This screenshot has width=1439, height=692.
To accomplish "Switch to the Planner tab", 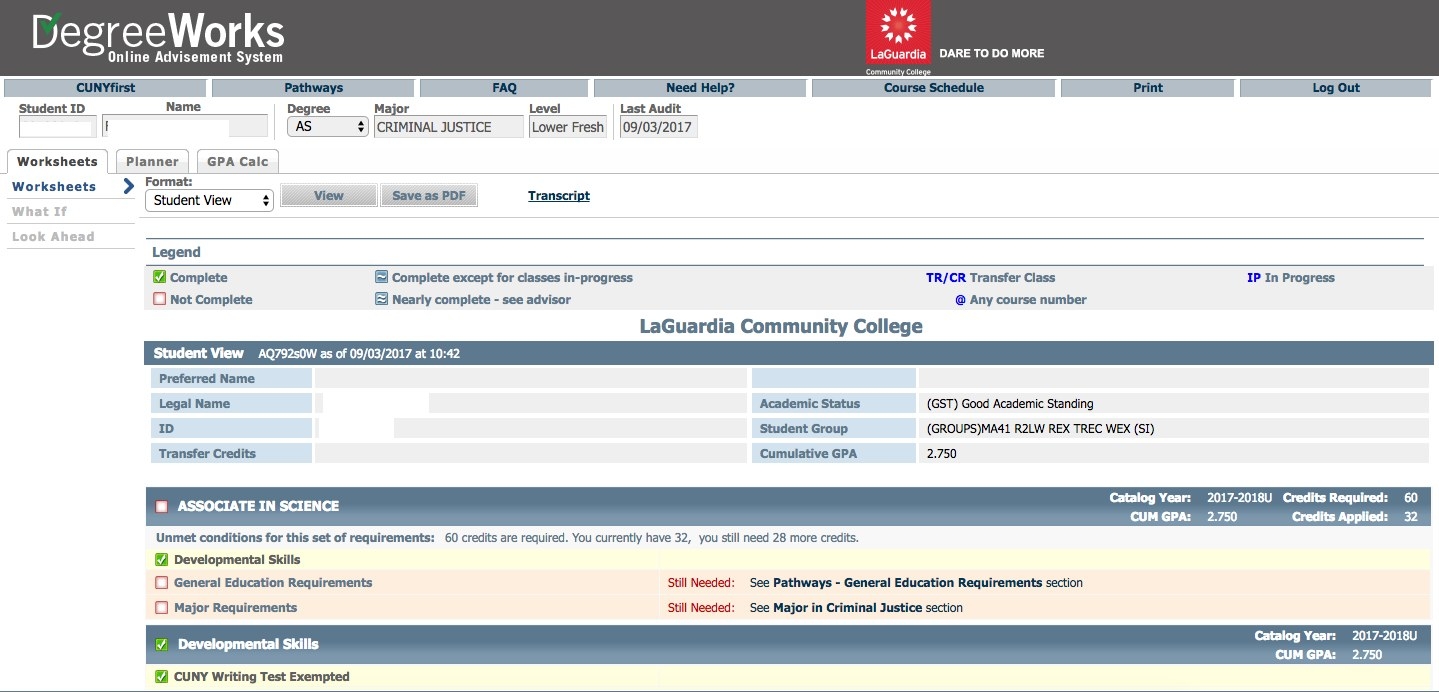I will 152,161.
